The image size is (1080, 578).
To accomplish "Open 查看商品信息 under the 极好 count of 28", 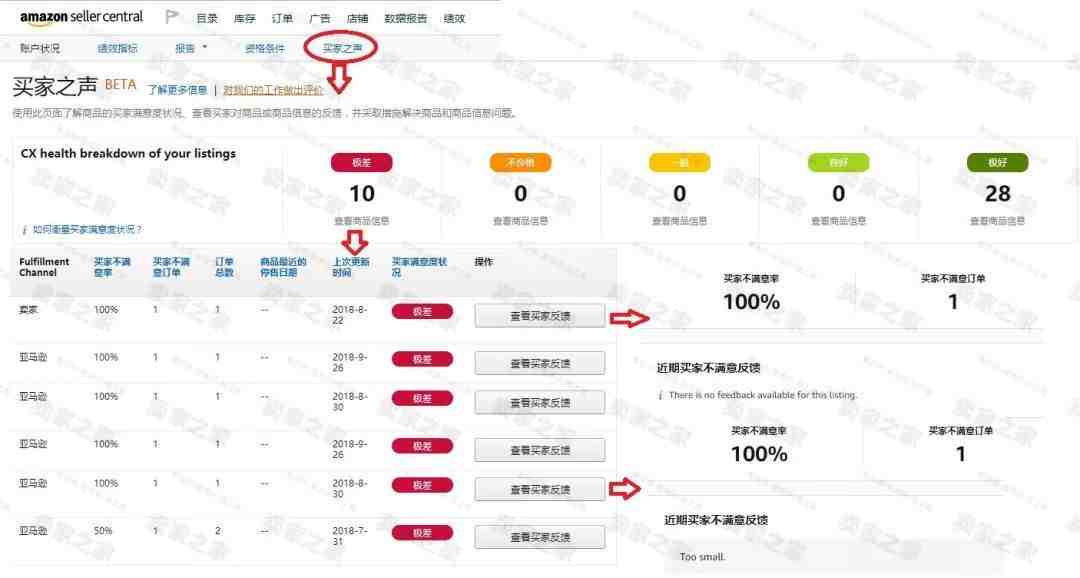I will click(998, 221).
